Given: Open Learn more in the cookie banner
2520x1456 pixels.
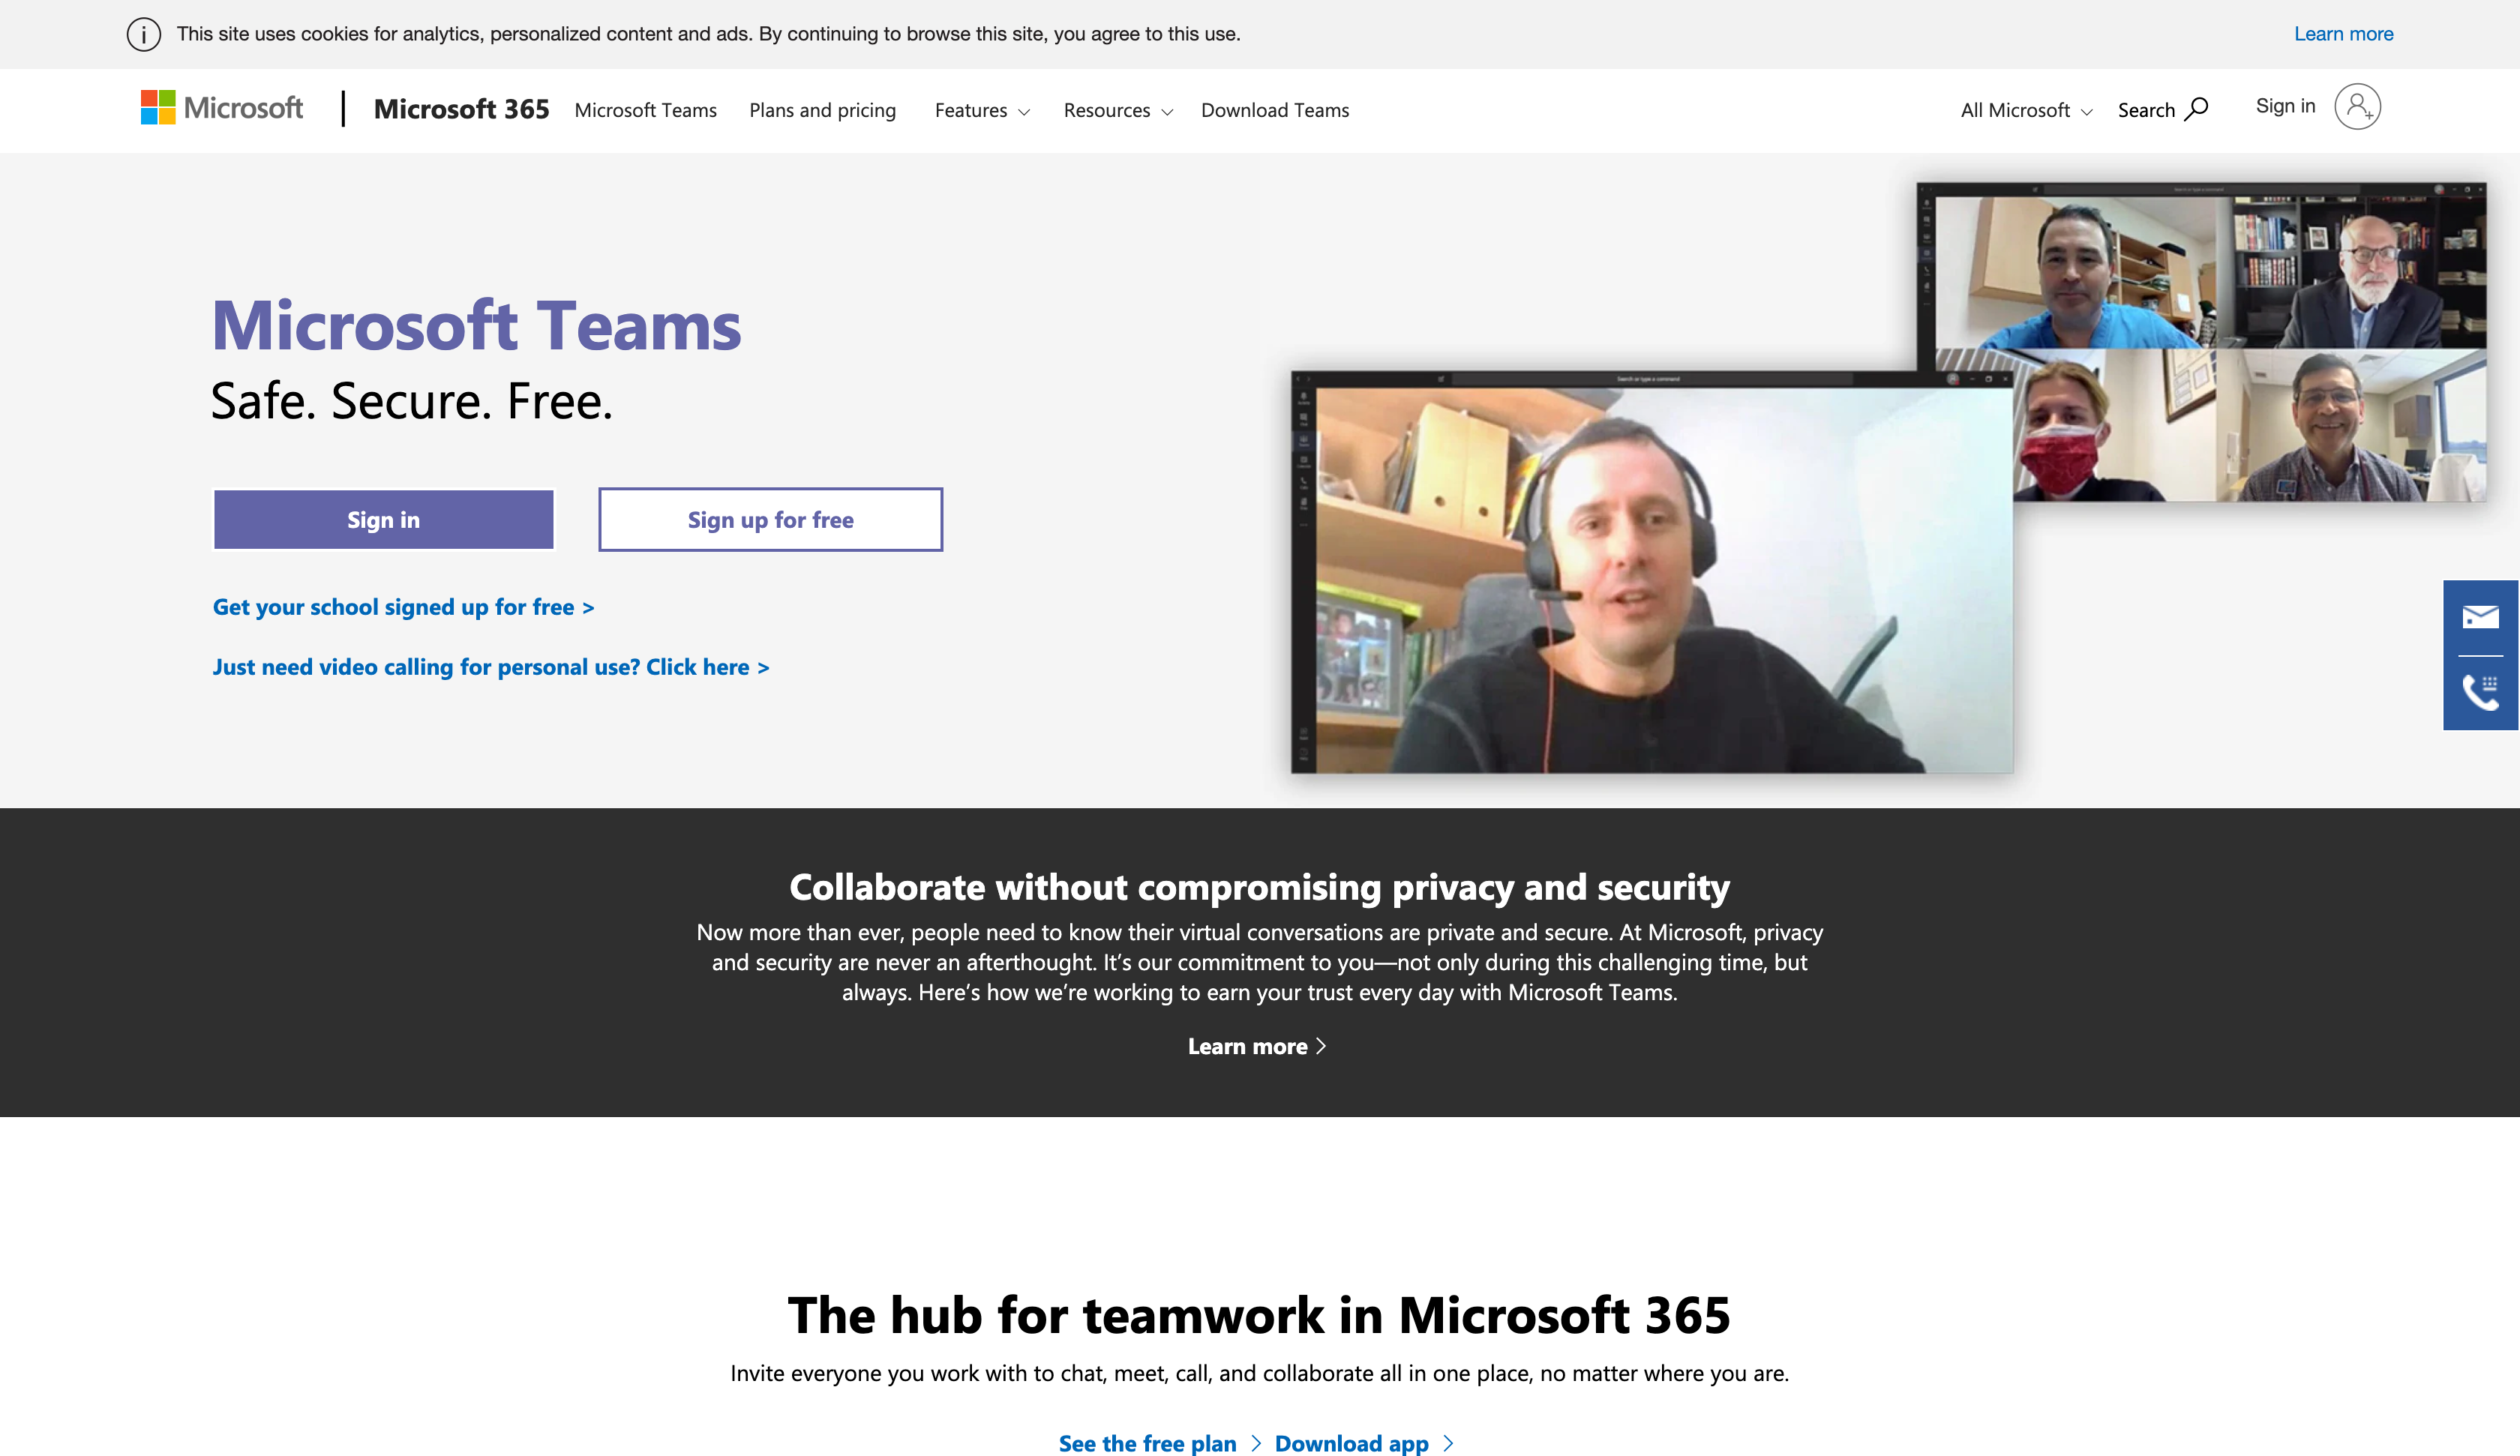Looking at the screenshot, I should 2343,33.
